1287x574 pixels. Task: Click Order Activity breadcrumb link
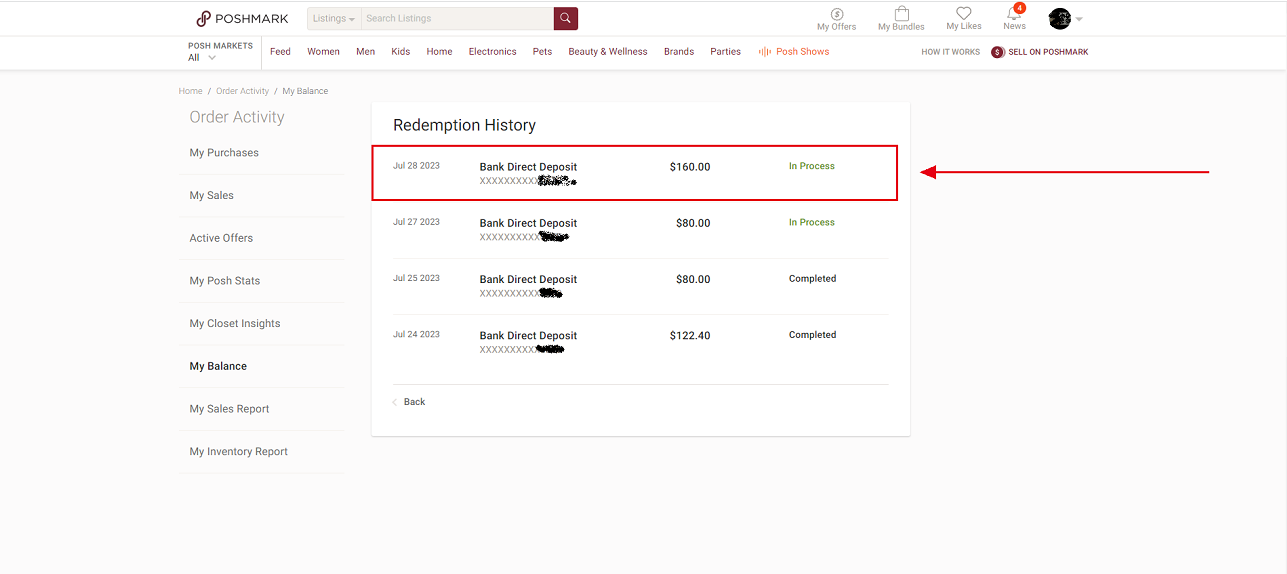coord(242,91)
